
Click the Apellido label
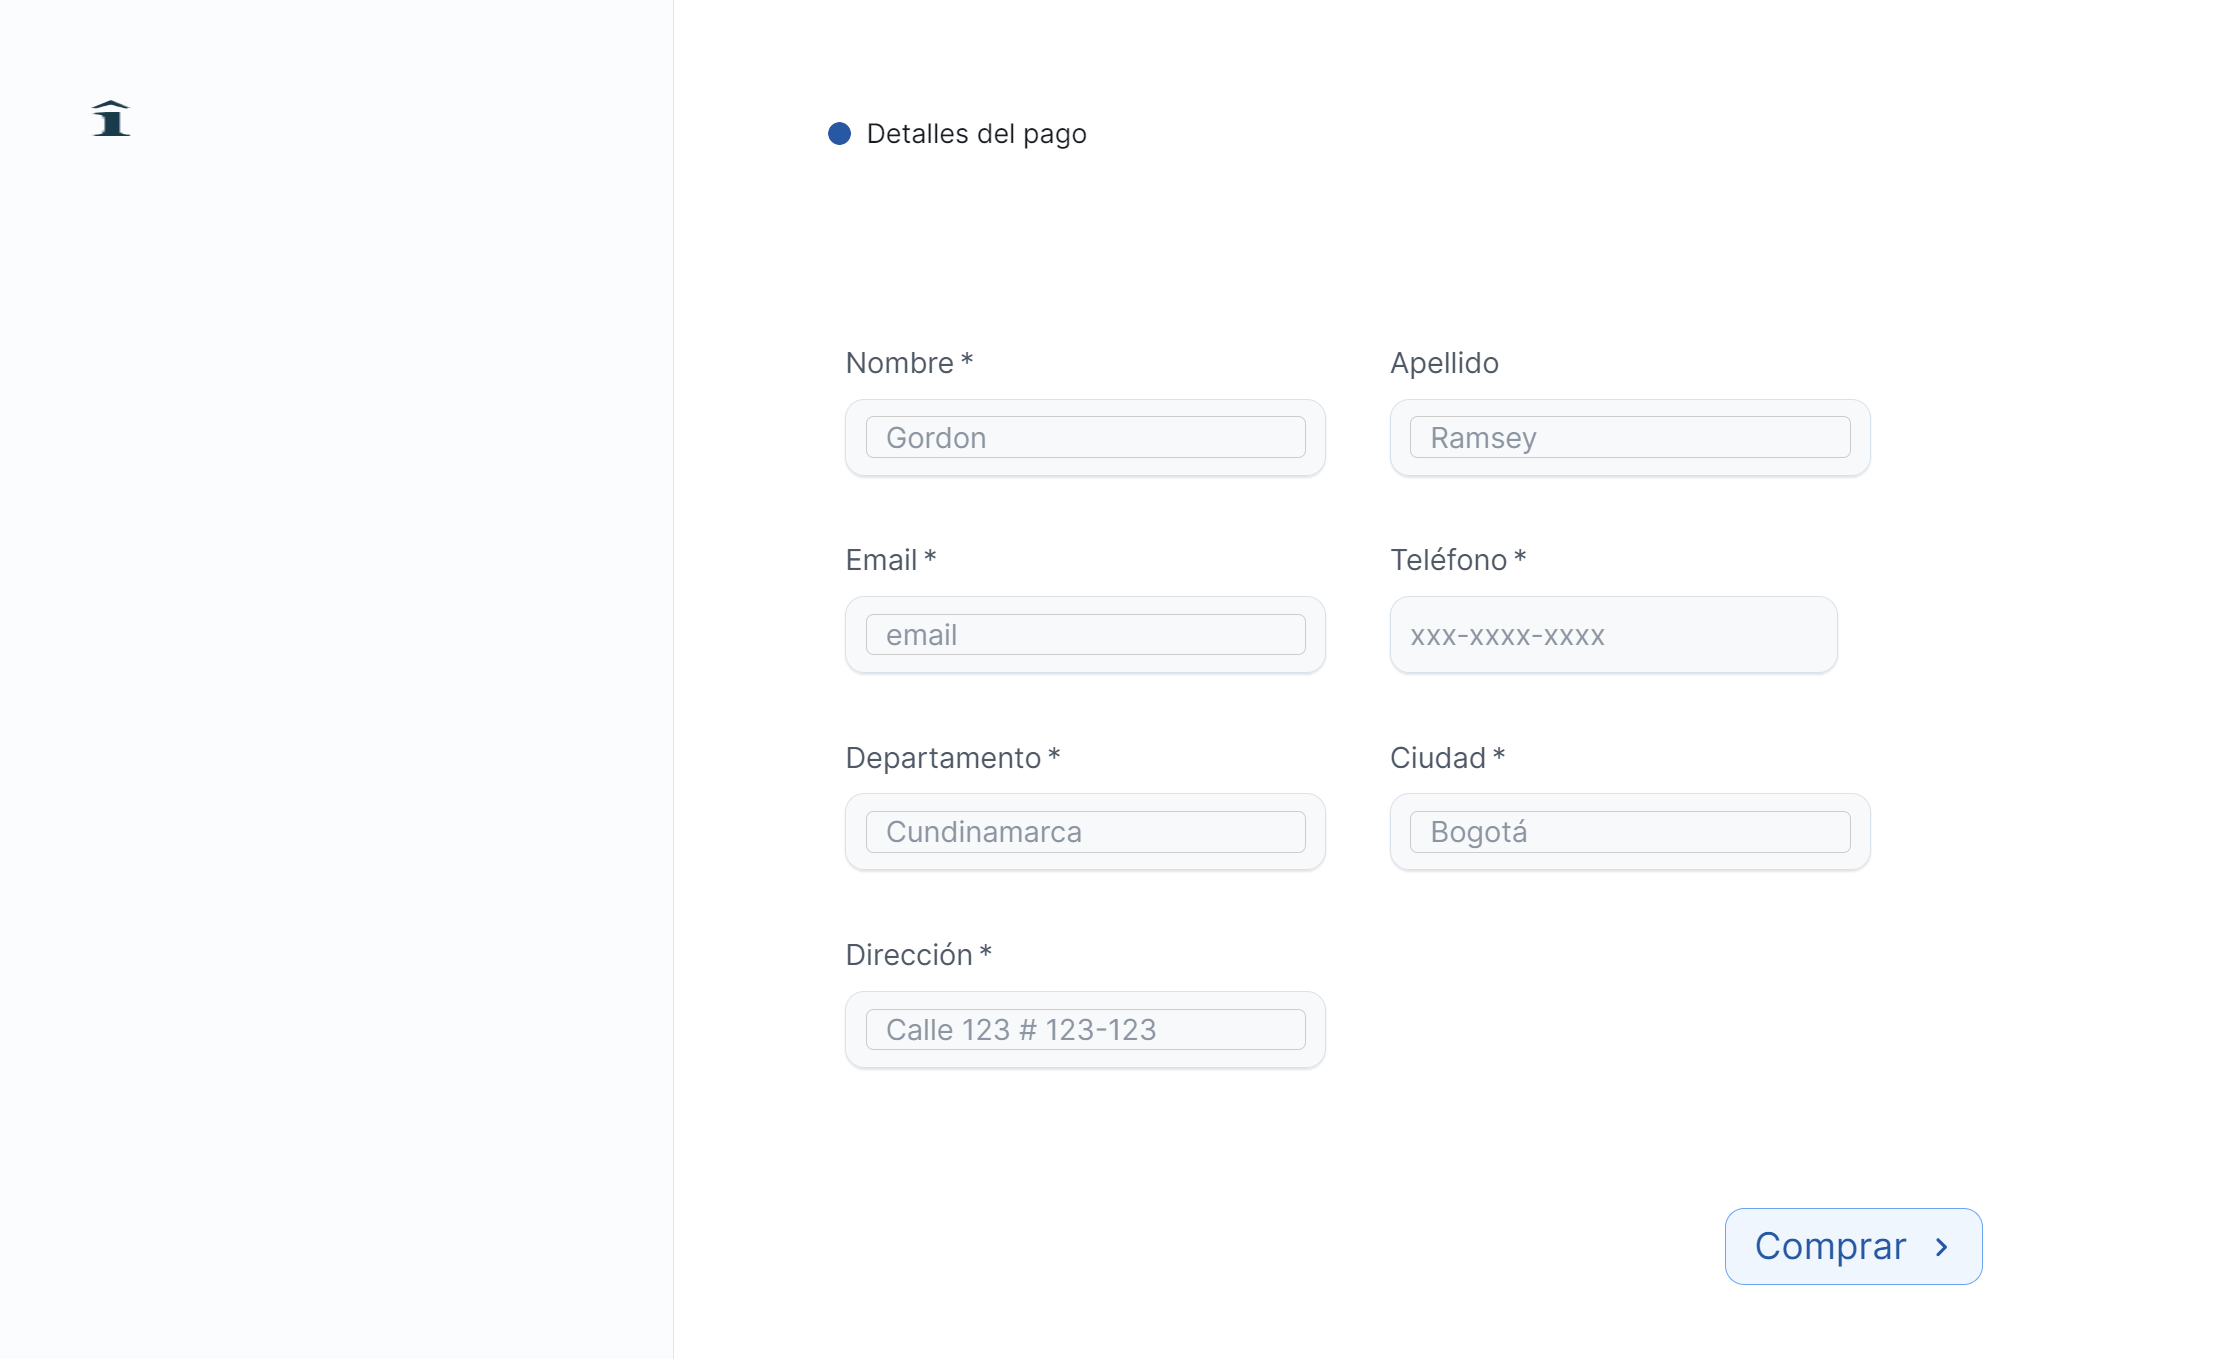[1444, 363]
